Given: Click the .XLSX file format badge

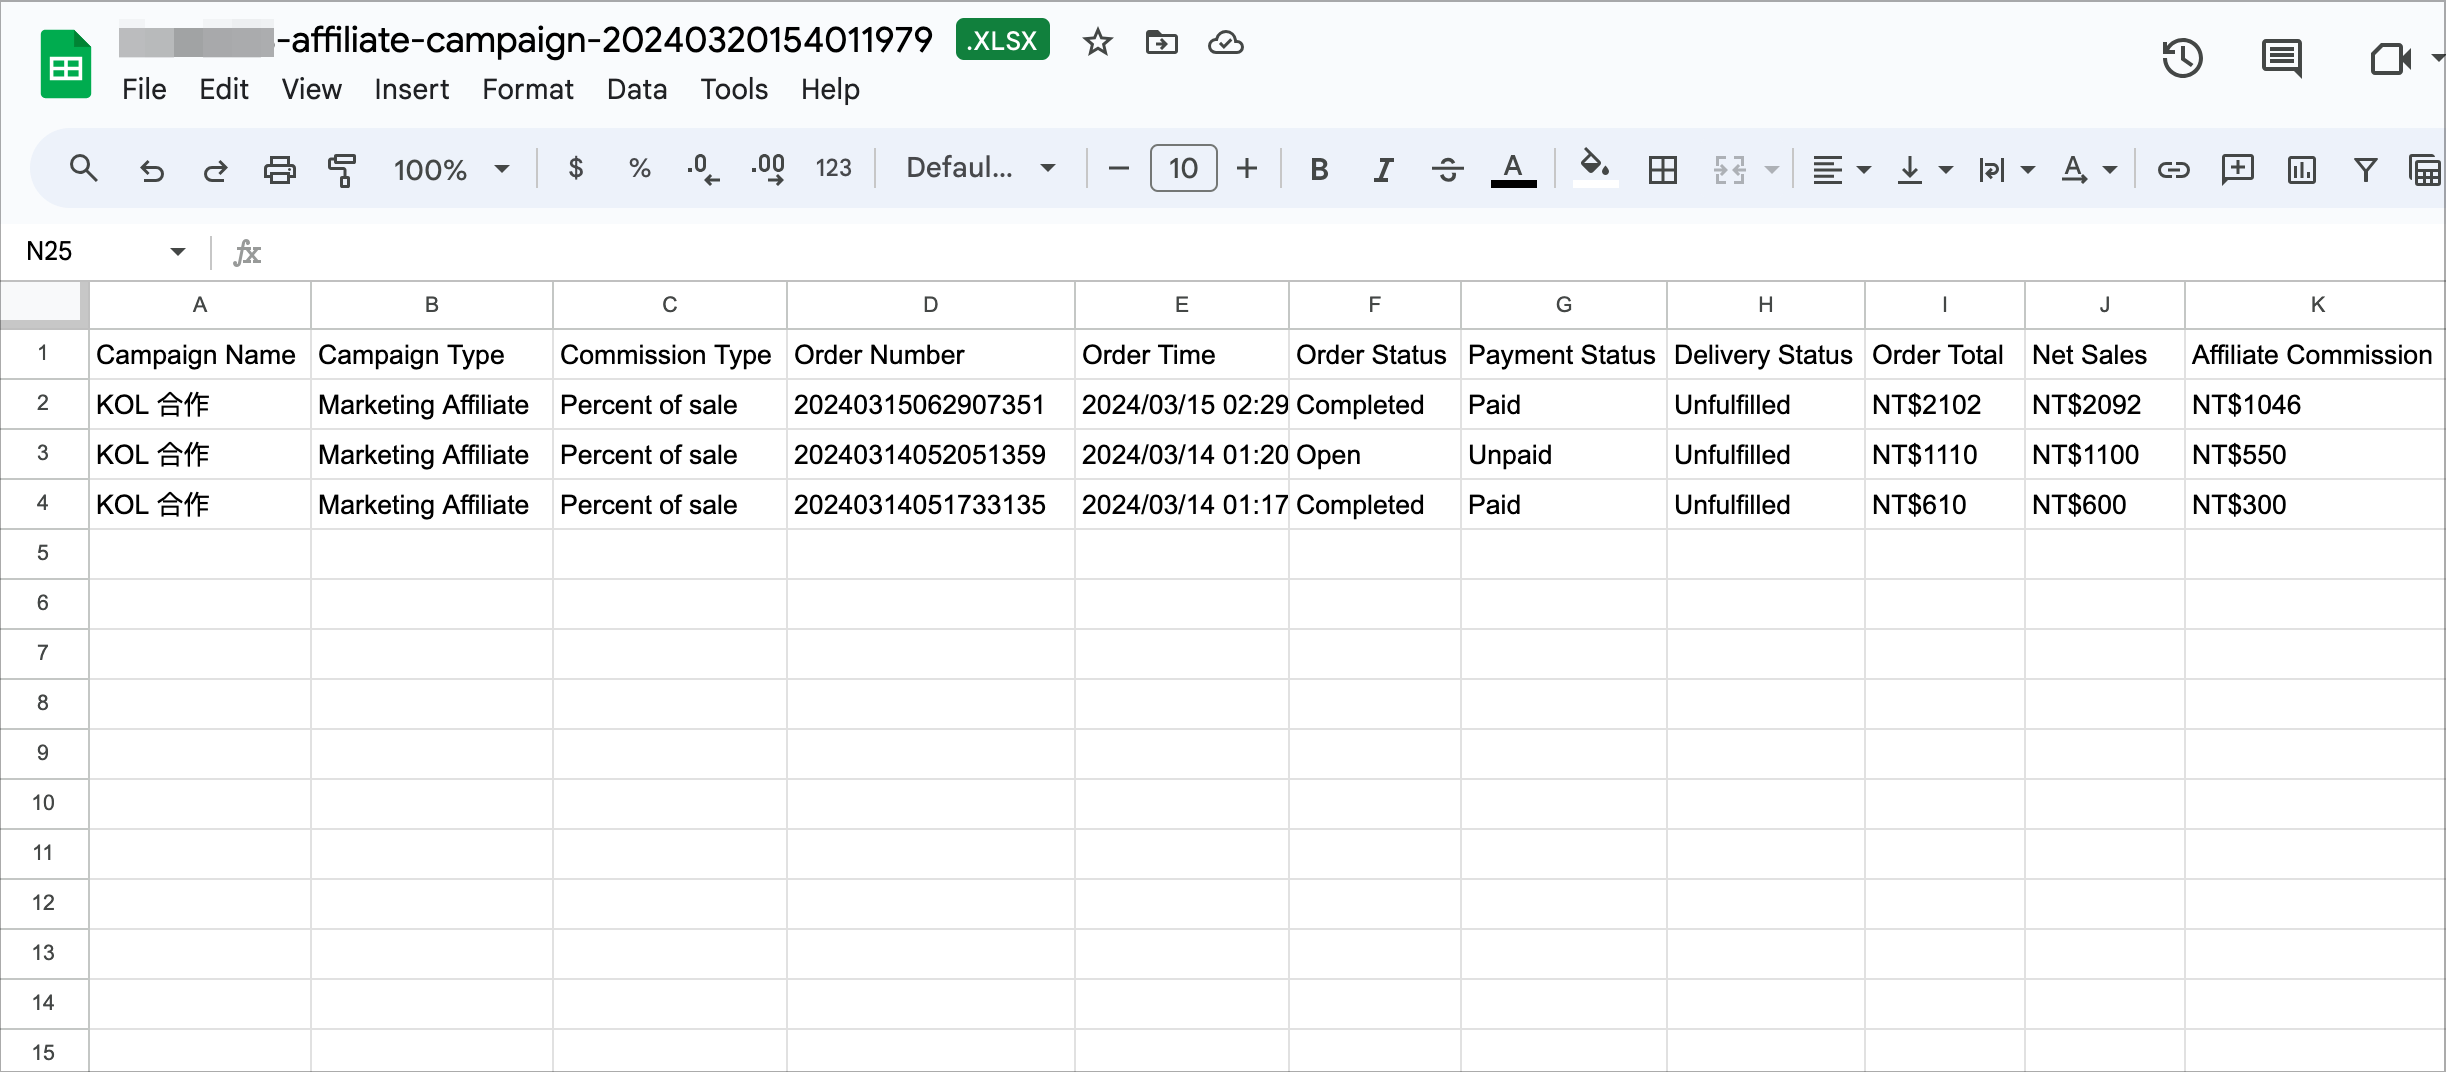Looking at the screenshot, I should tap(1002, 40).
